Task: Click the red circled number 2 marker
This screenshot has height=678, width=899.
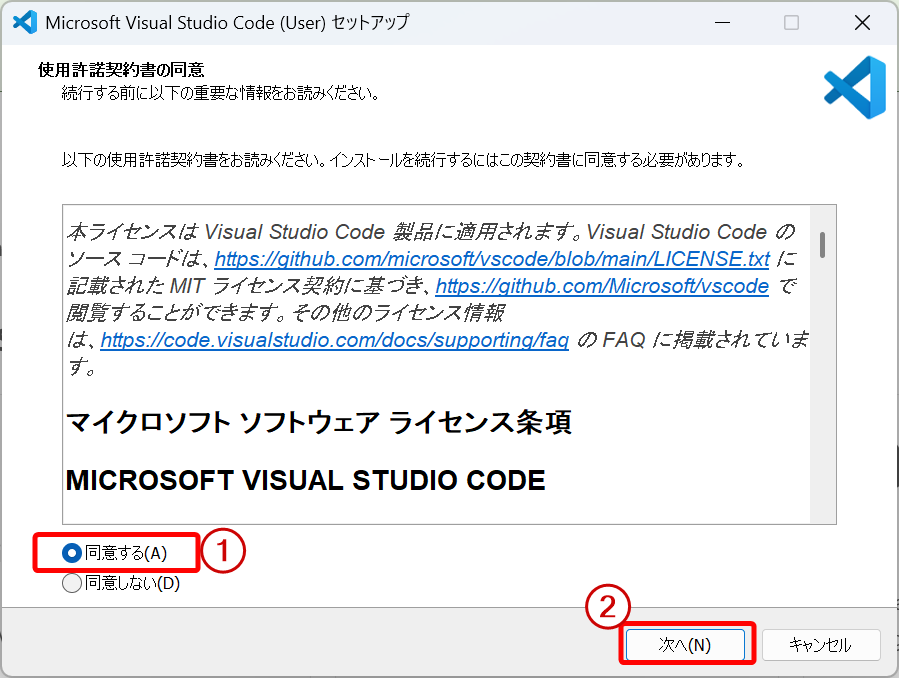Action: click(x=609, y=606)
